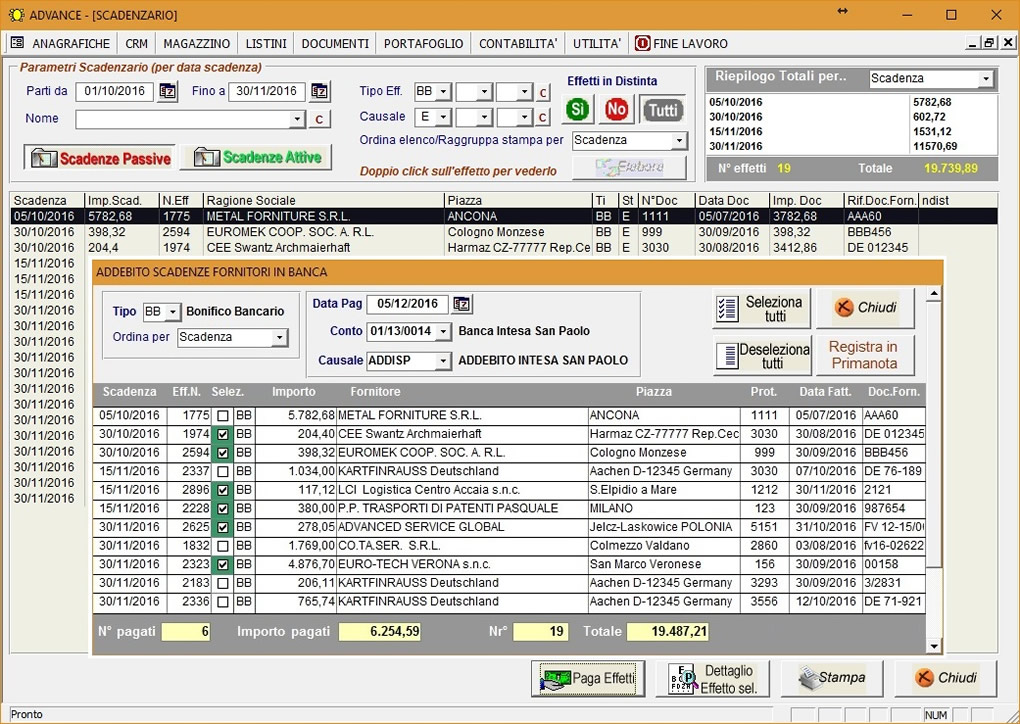Uncheck the selection box for effect 2228
The image size is (1020, 724).
tap(223, 508)
